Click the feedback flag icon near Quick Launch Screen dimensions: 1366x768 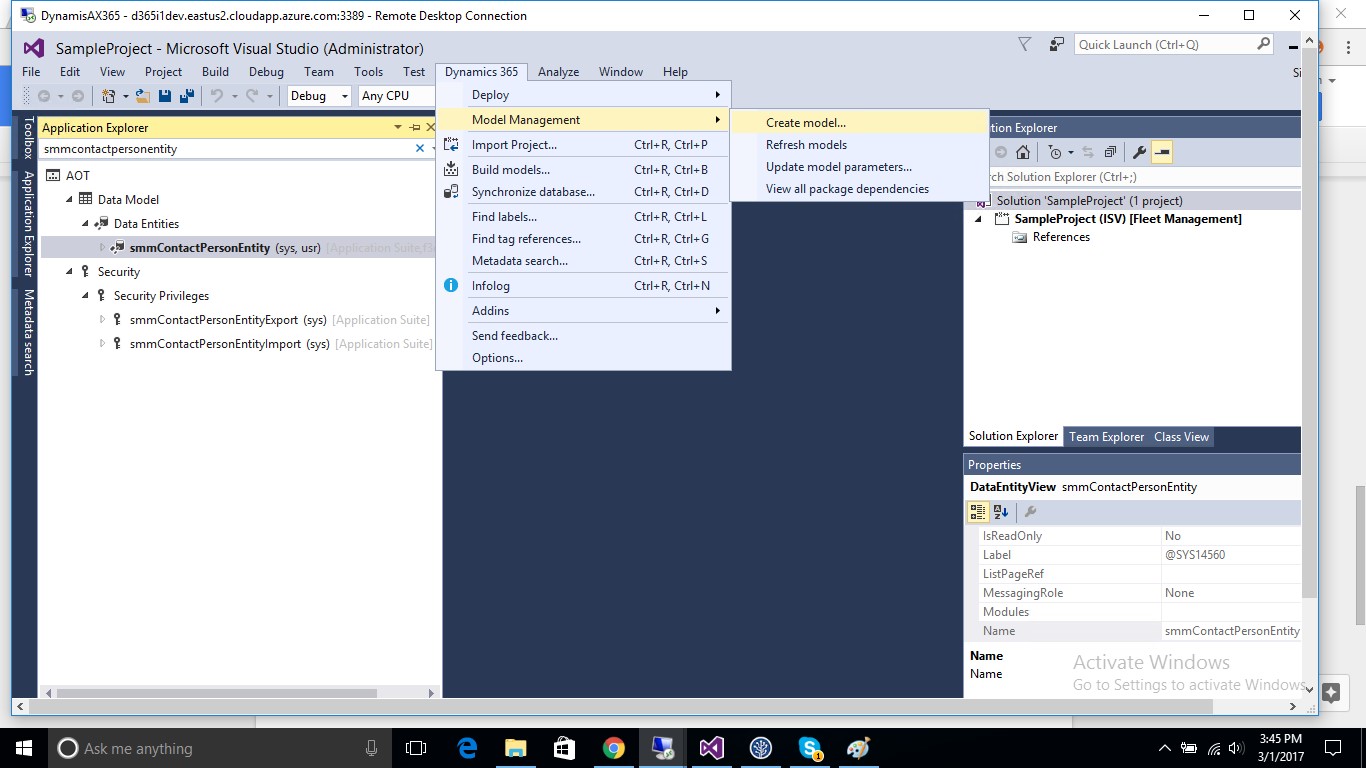click(1056, 44)
